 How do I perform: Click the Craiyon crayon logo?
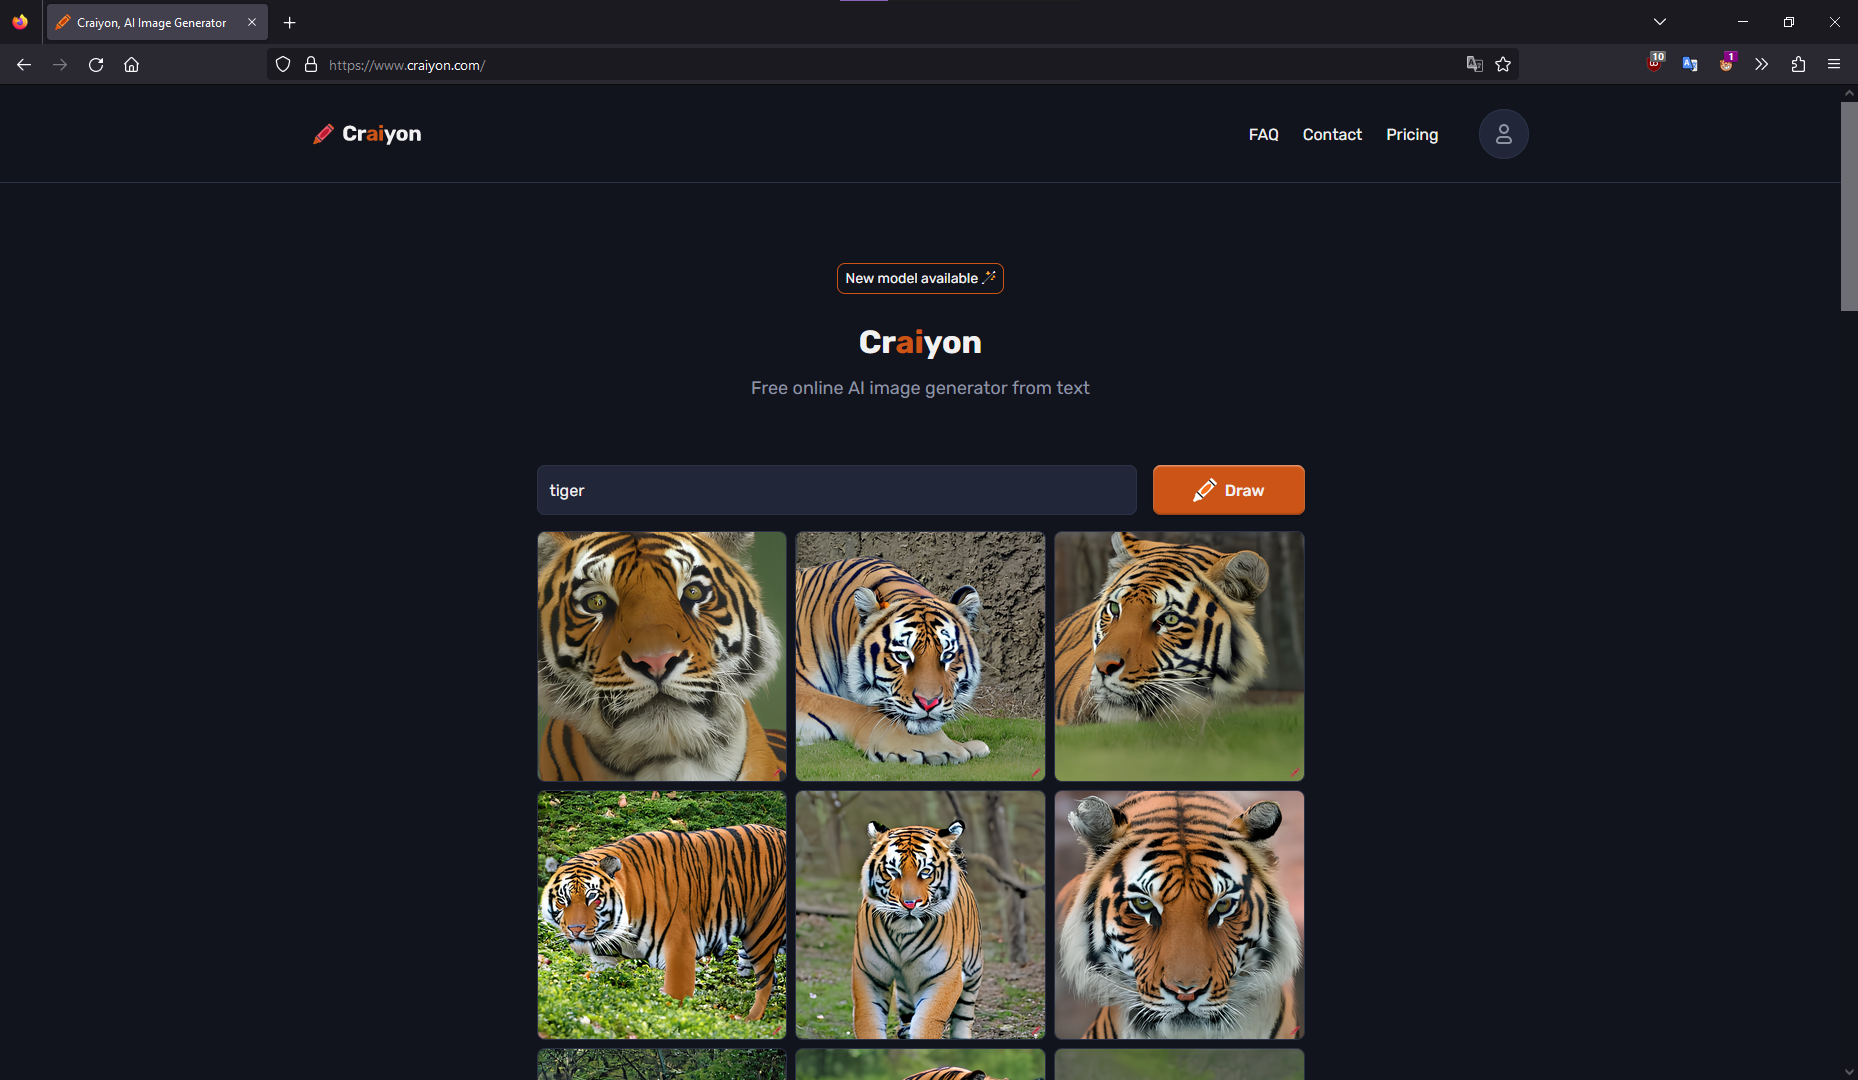(x=323, y=133)
